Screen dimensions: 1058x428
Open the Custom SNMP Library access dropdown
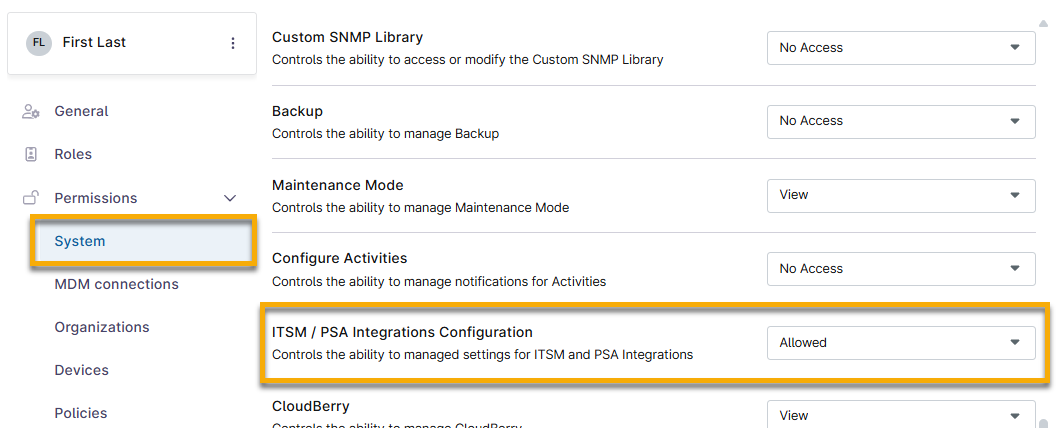click(901, 47)
